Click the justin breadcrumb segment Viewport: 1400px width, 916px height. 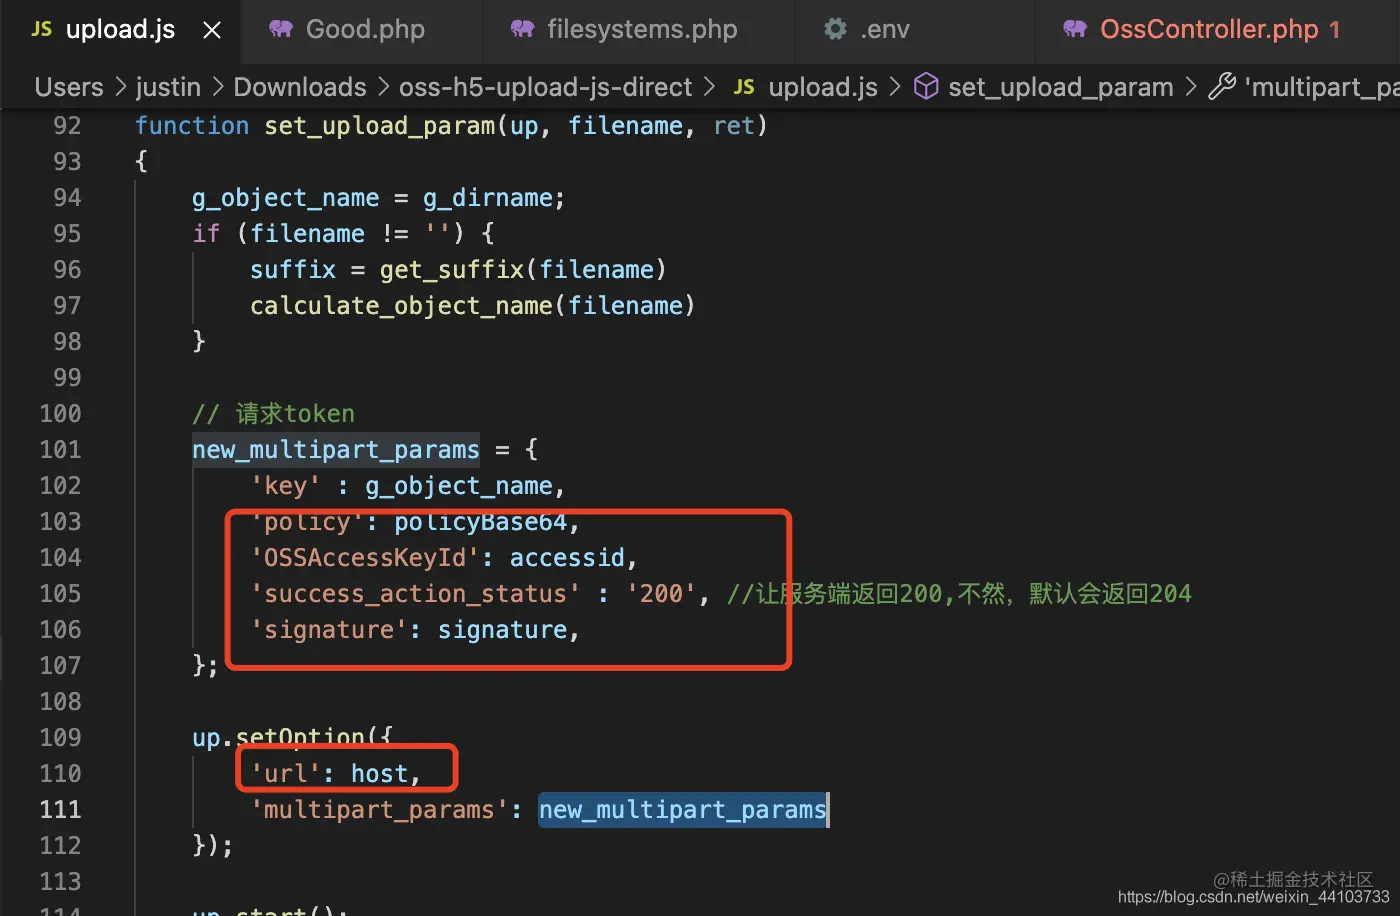(168, 87)
